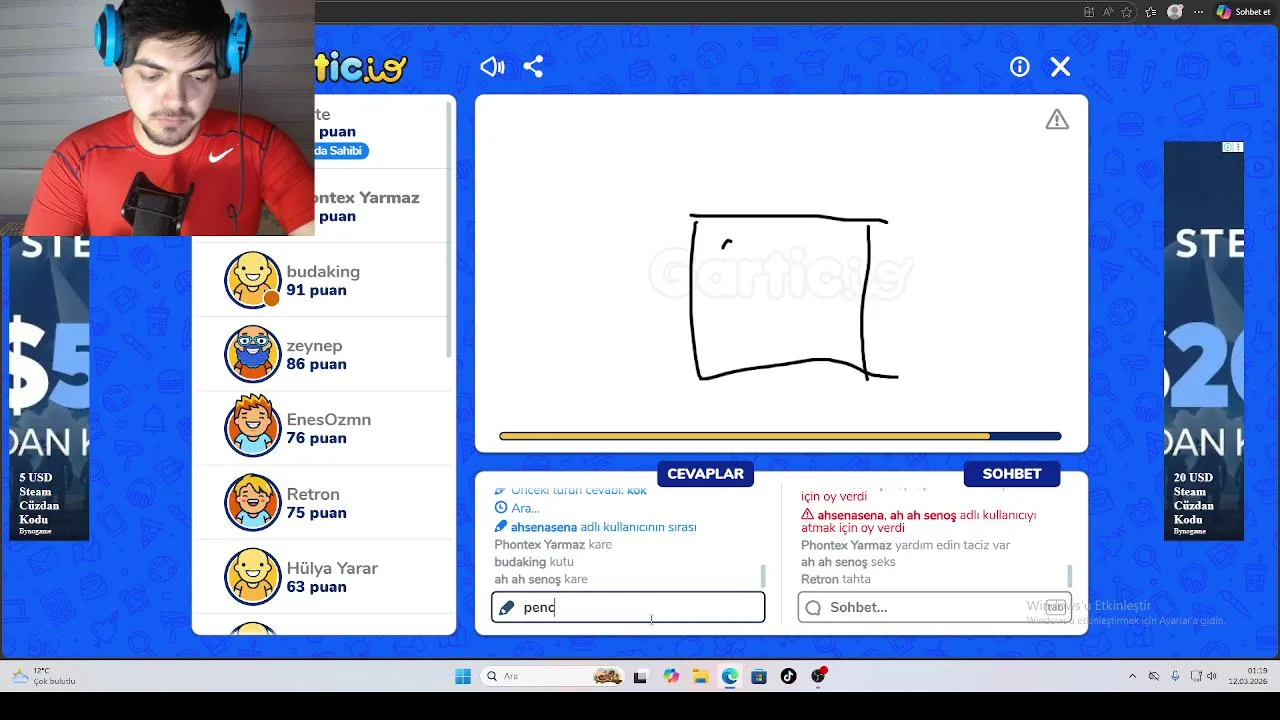Click the pencil icon in answer box
The width and height of the screenshot is (1280, 720).
[x=506, y=607]
